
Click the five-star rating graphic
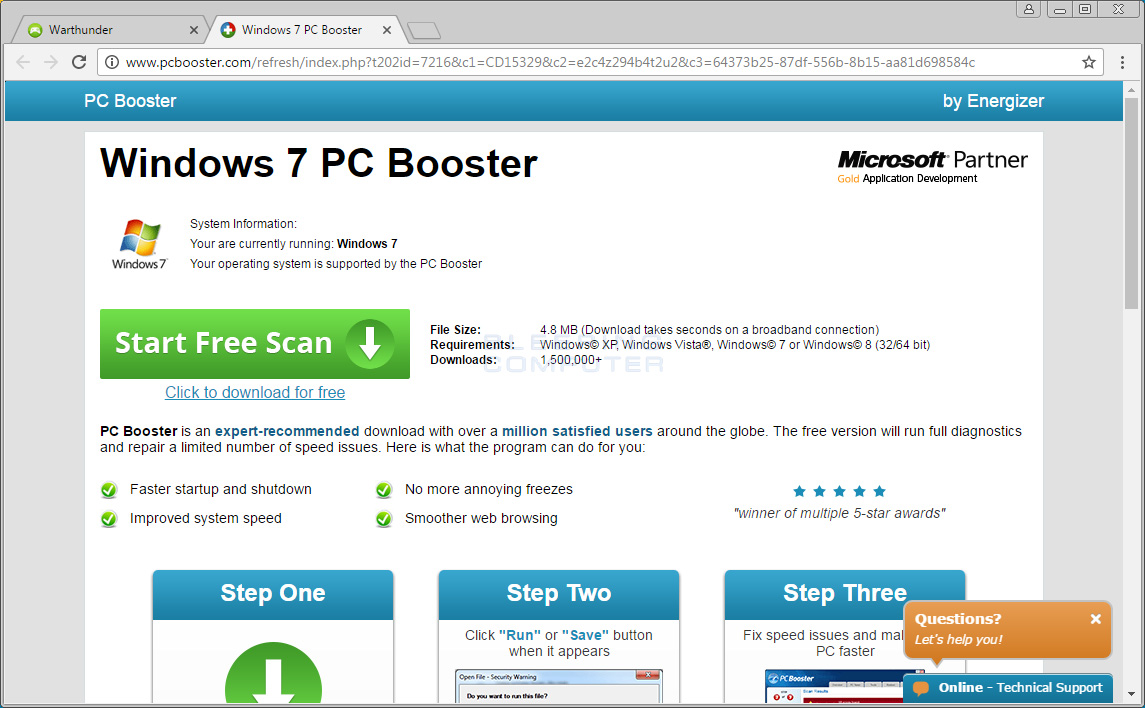[x=839, y=491]
